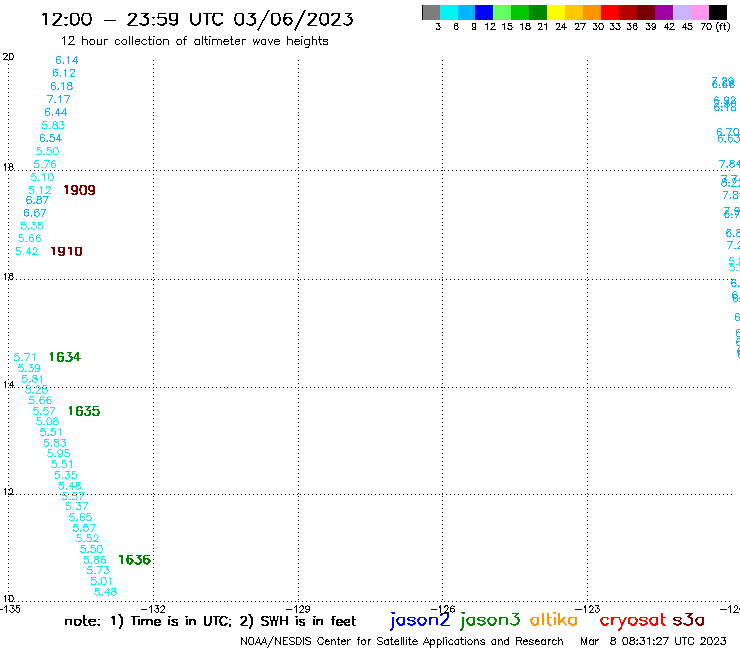The image size is (740, 650).
Task: Click the yellow swatch in the color scale
Action: tap(556, 12)
